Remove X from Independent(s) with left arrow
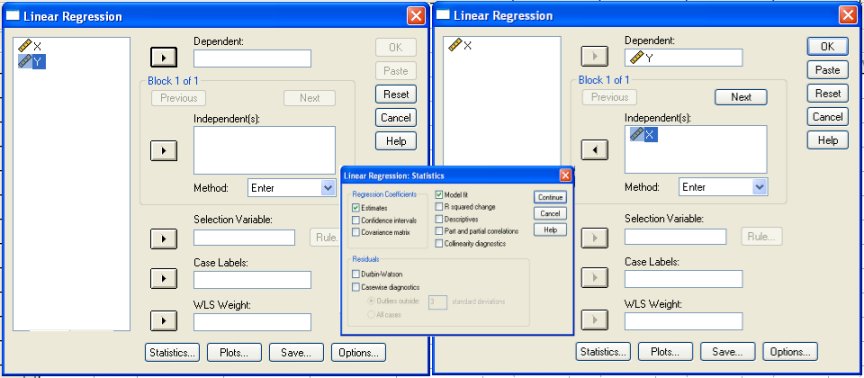 tap(595, 149)
